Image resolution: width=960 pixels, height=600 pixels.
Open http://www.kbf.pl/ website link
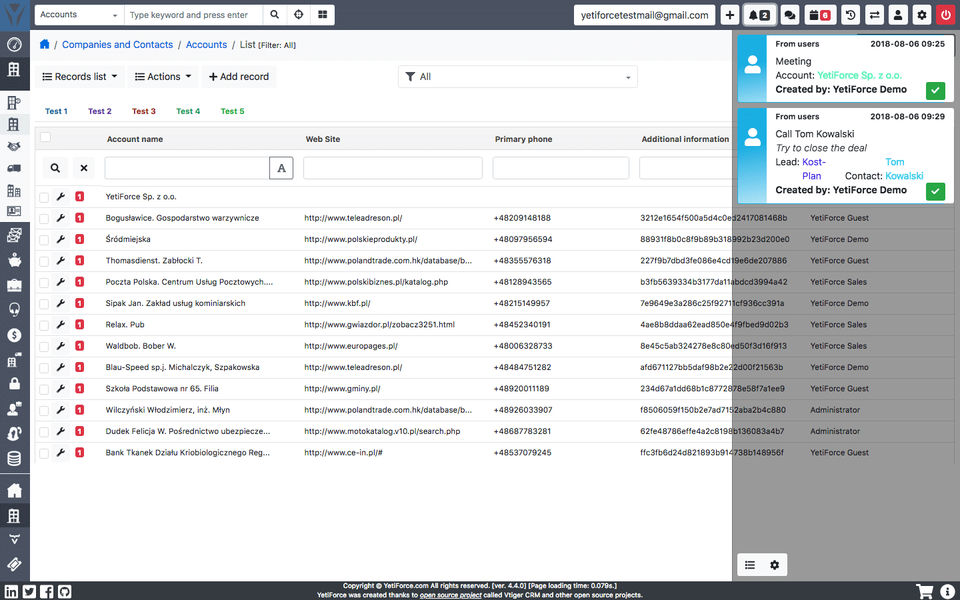point(337,303)
